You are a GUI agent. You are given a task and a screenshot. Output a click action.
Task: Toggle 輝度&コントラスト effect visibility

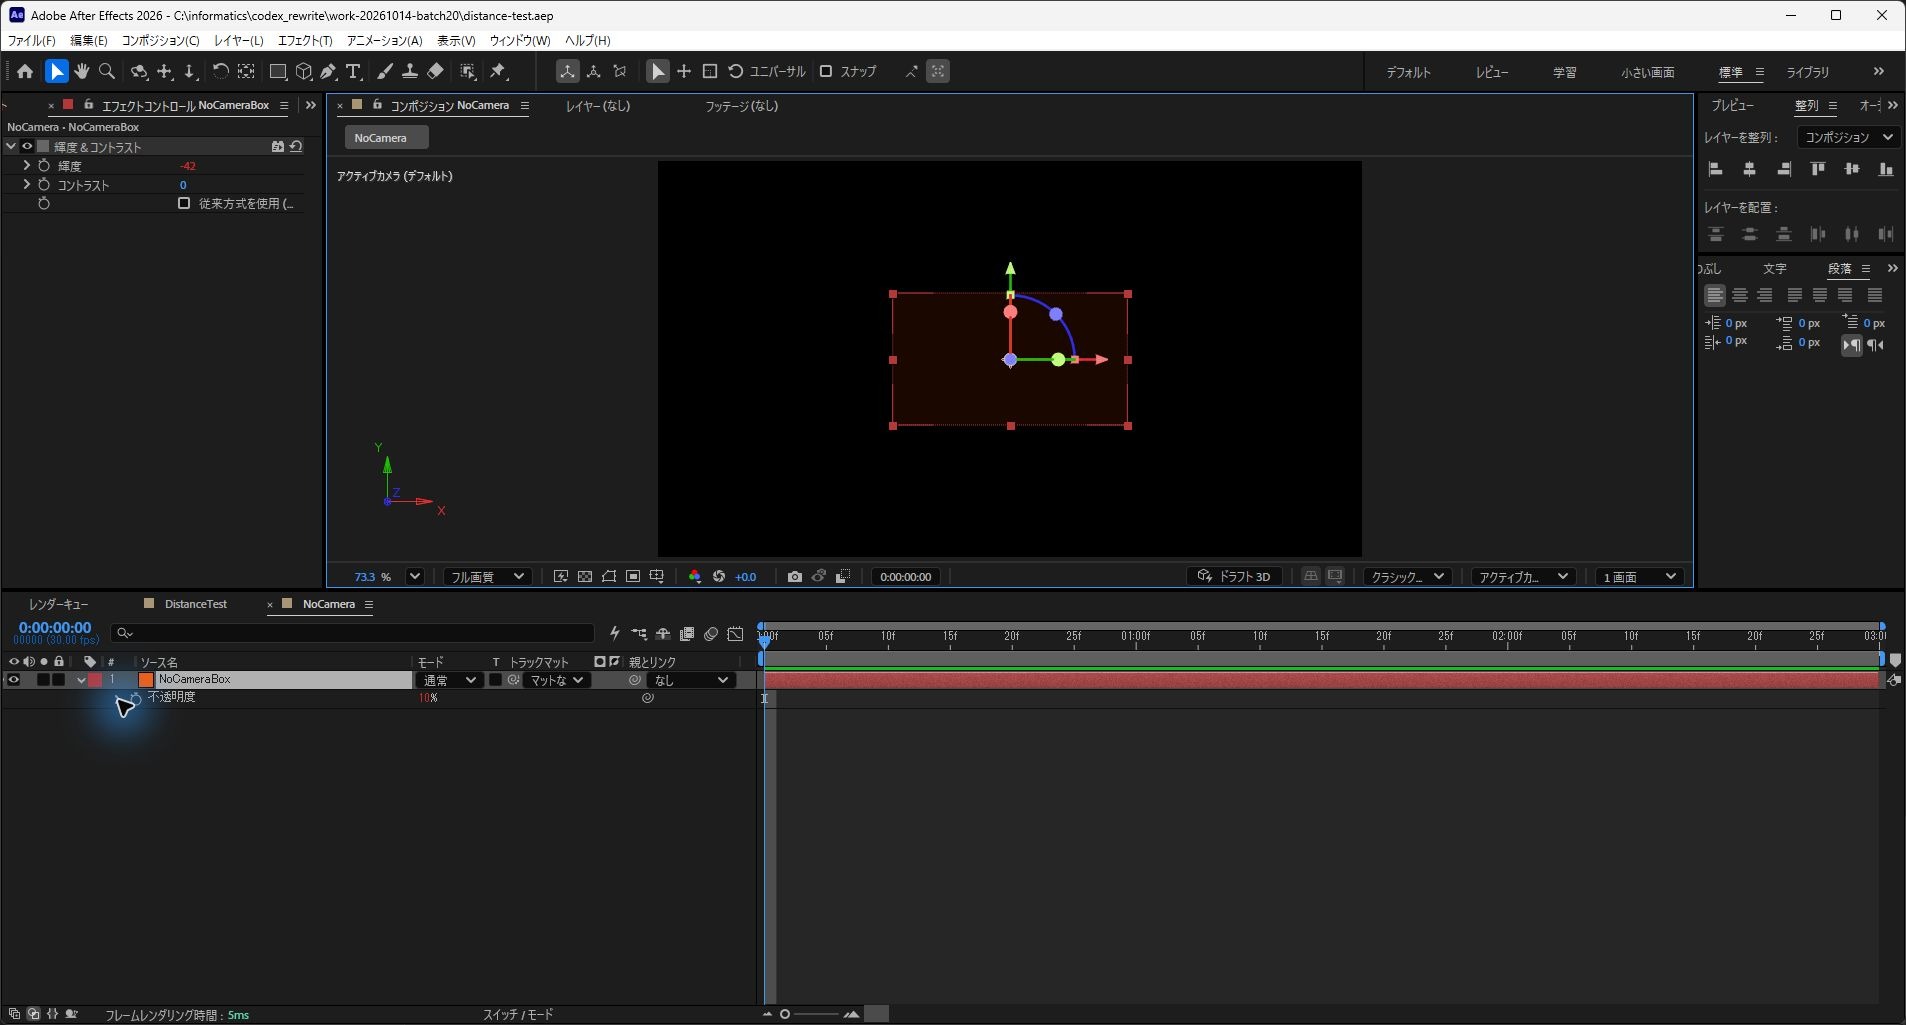point(27,147)
